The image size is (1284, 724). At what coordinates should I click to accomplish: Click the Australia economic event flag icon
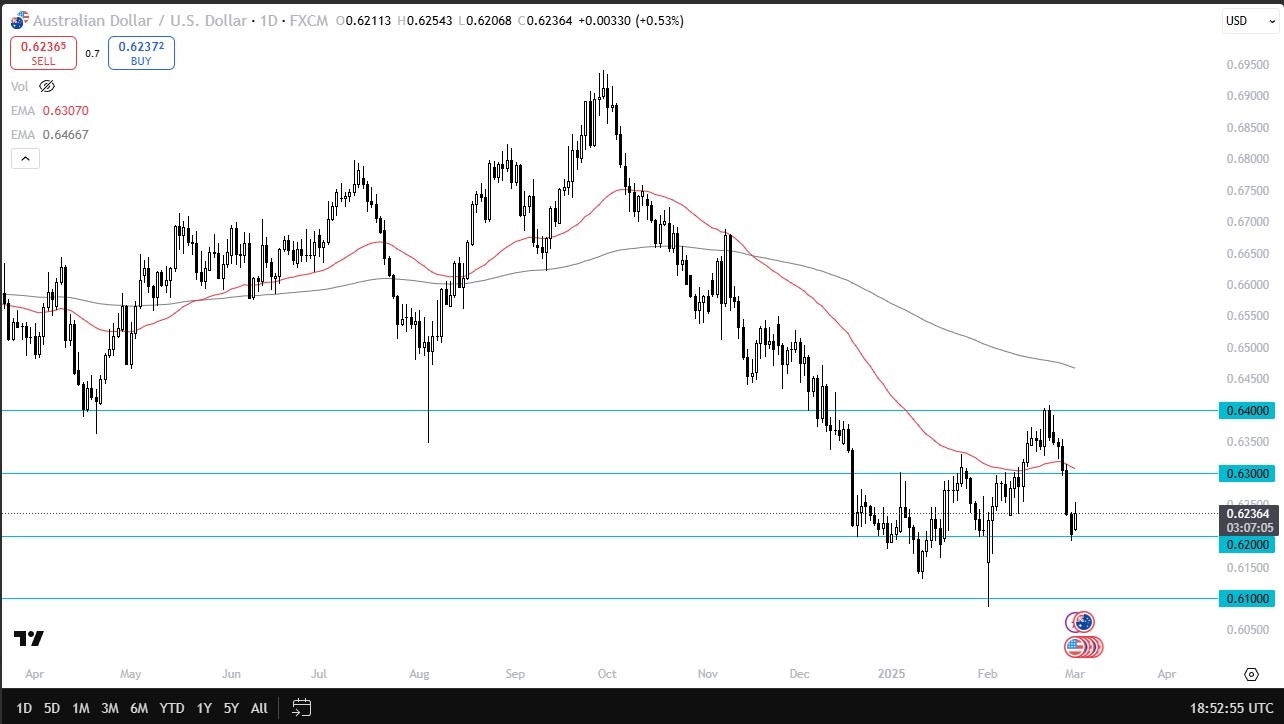coord(1081,622)
